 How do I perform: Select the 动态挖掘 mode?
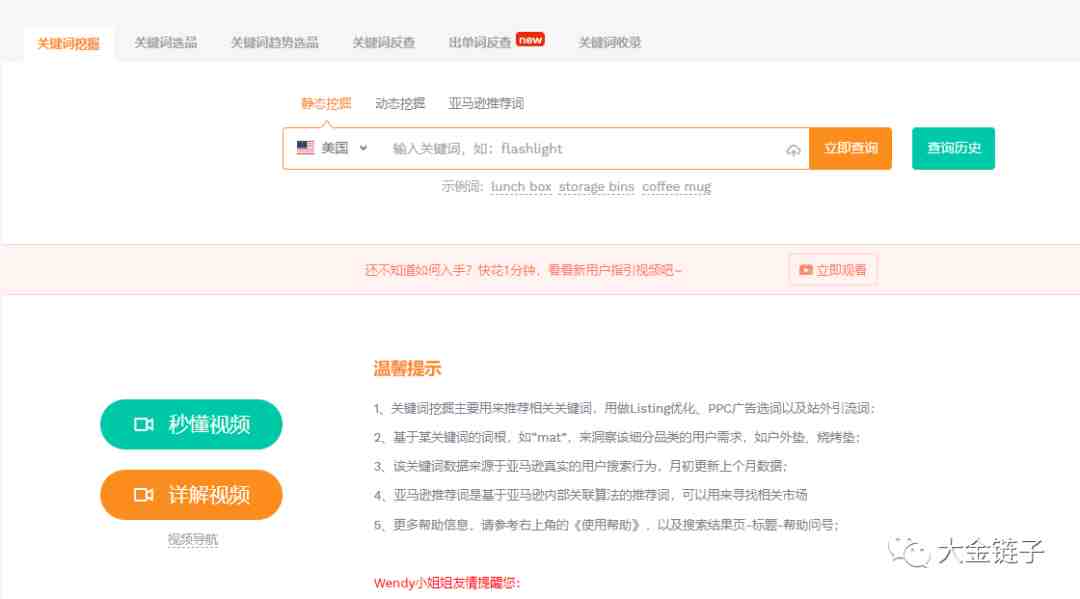pyautogui.click(x=399, y=103)
